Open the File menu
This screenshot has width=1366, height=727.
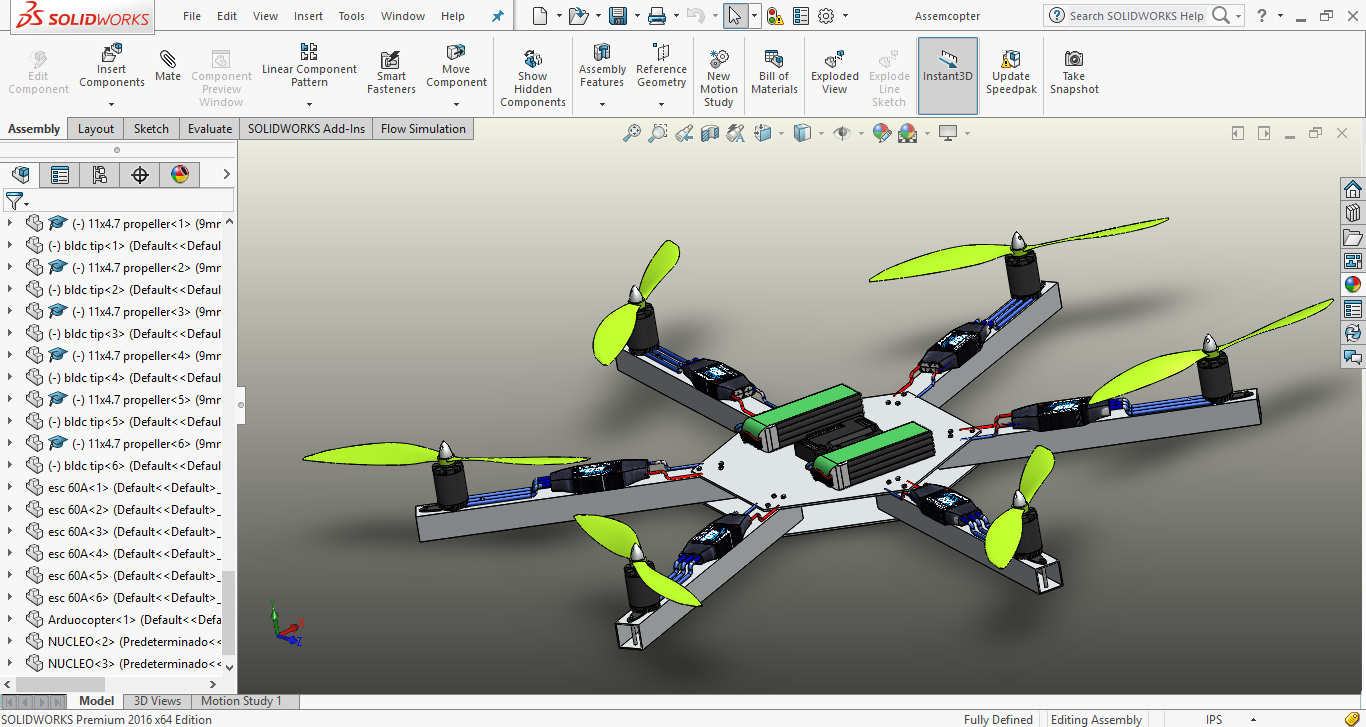pyautogui.click(x=192, y=16)
